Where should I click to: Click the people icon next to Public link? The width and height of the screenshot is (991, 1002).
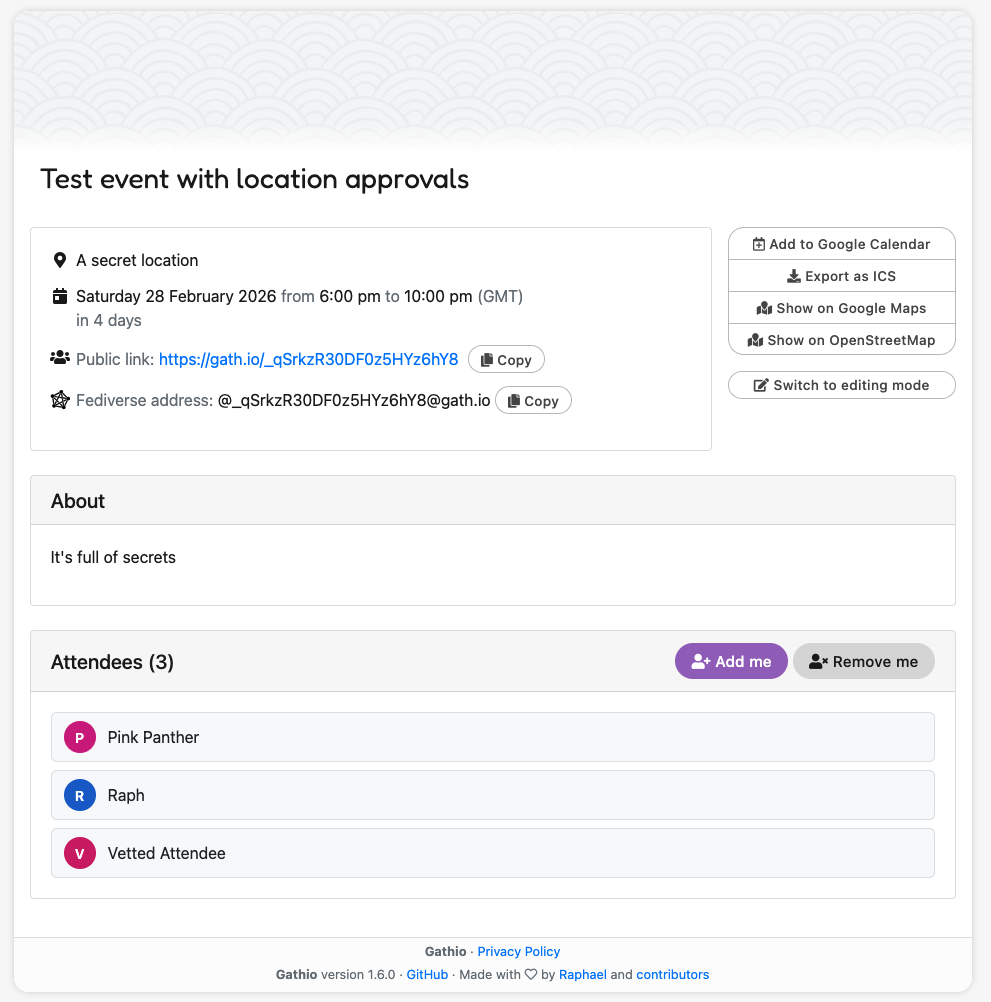click(60, 358)
